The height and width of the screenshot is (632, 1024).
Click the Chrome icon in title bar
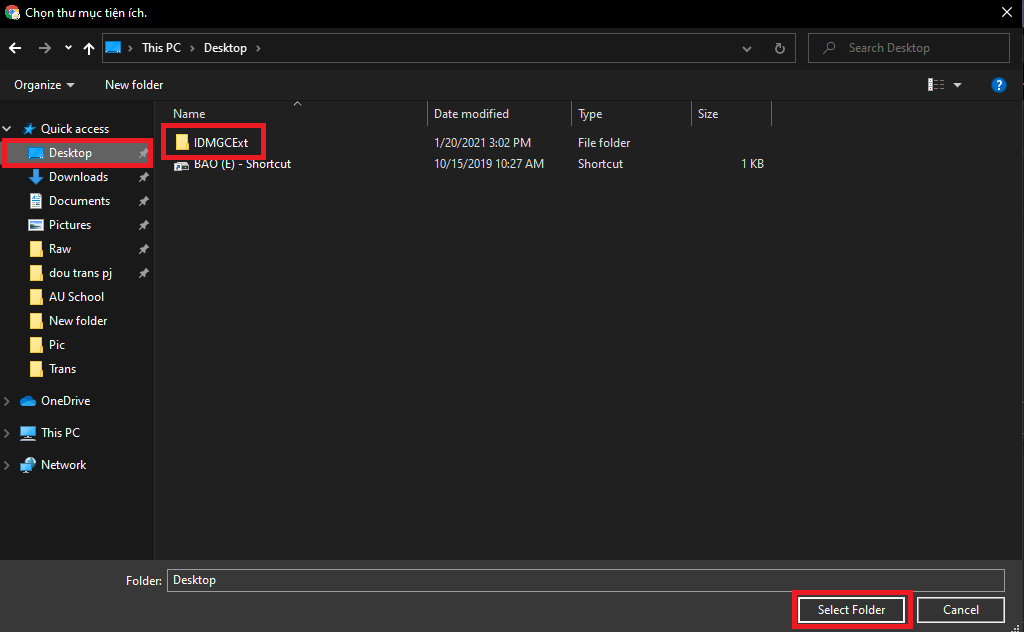12,12
